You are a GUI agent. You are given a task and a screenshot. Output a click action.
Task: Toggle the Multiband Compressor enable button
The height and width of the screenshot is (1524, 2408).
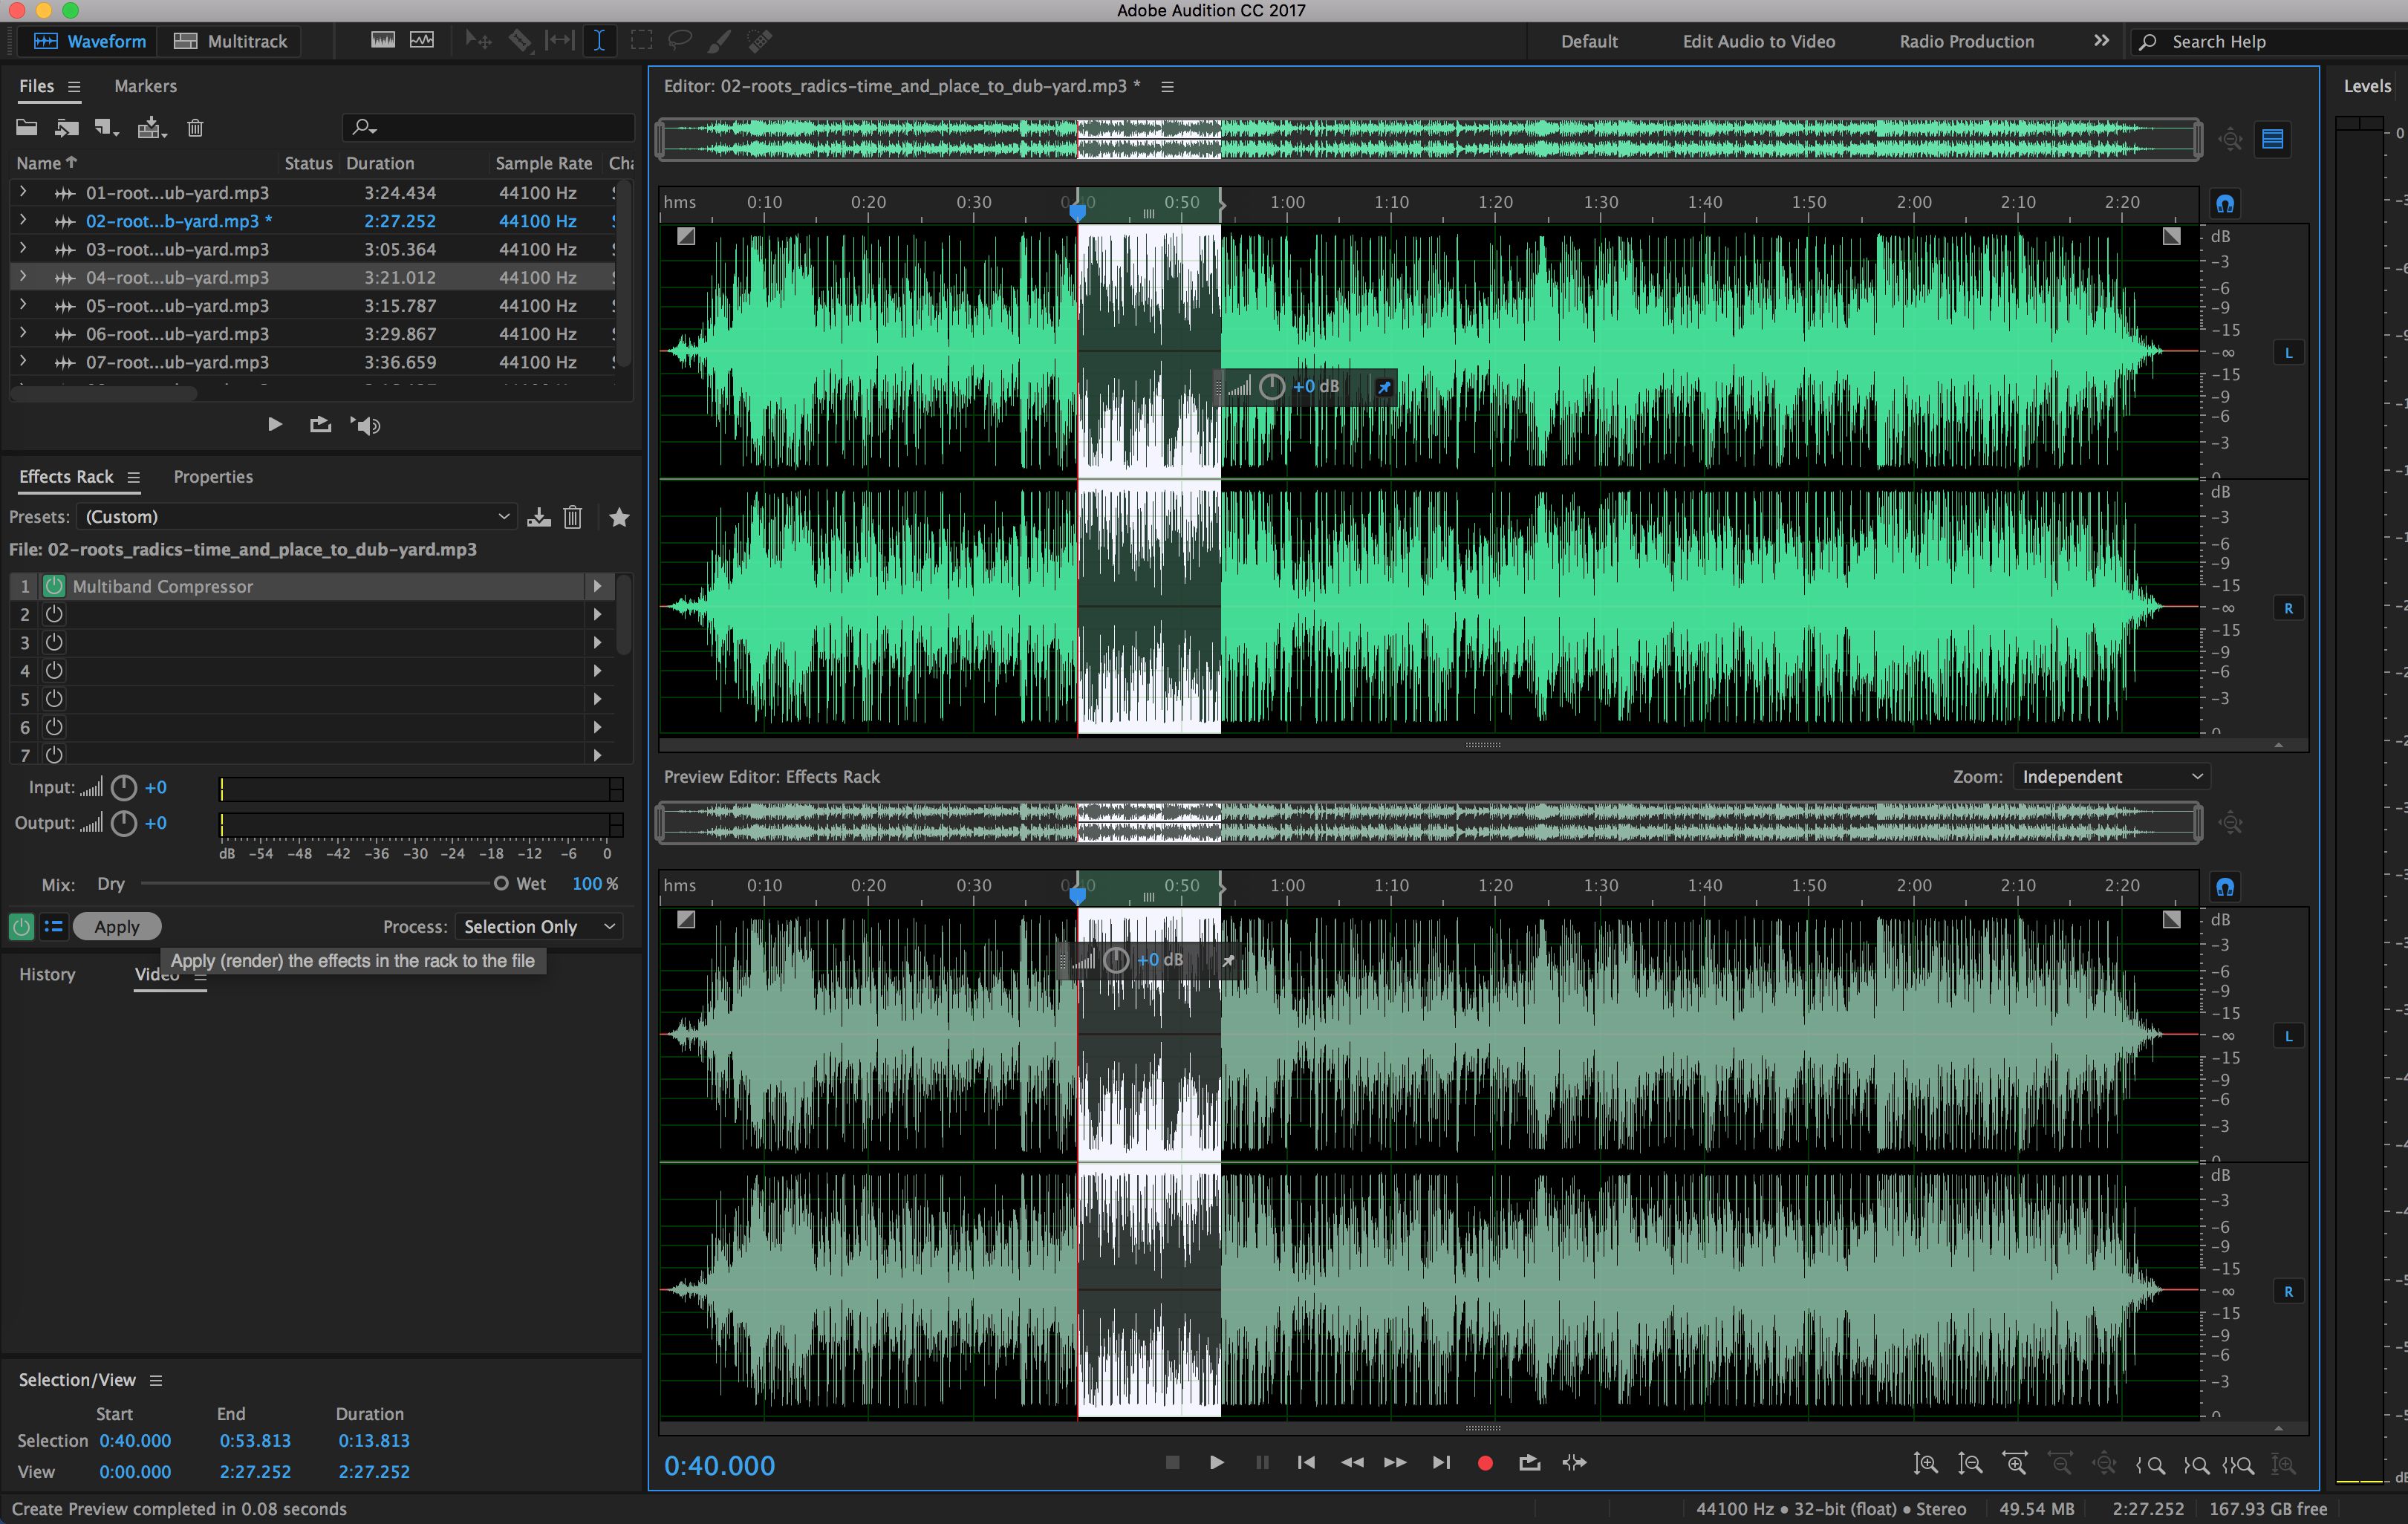(53, 584)
